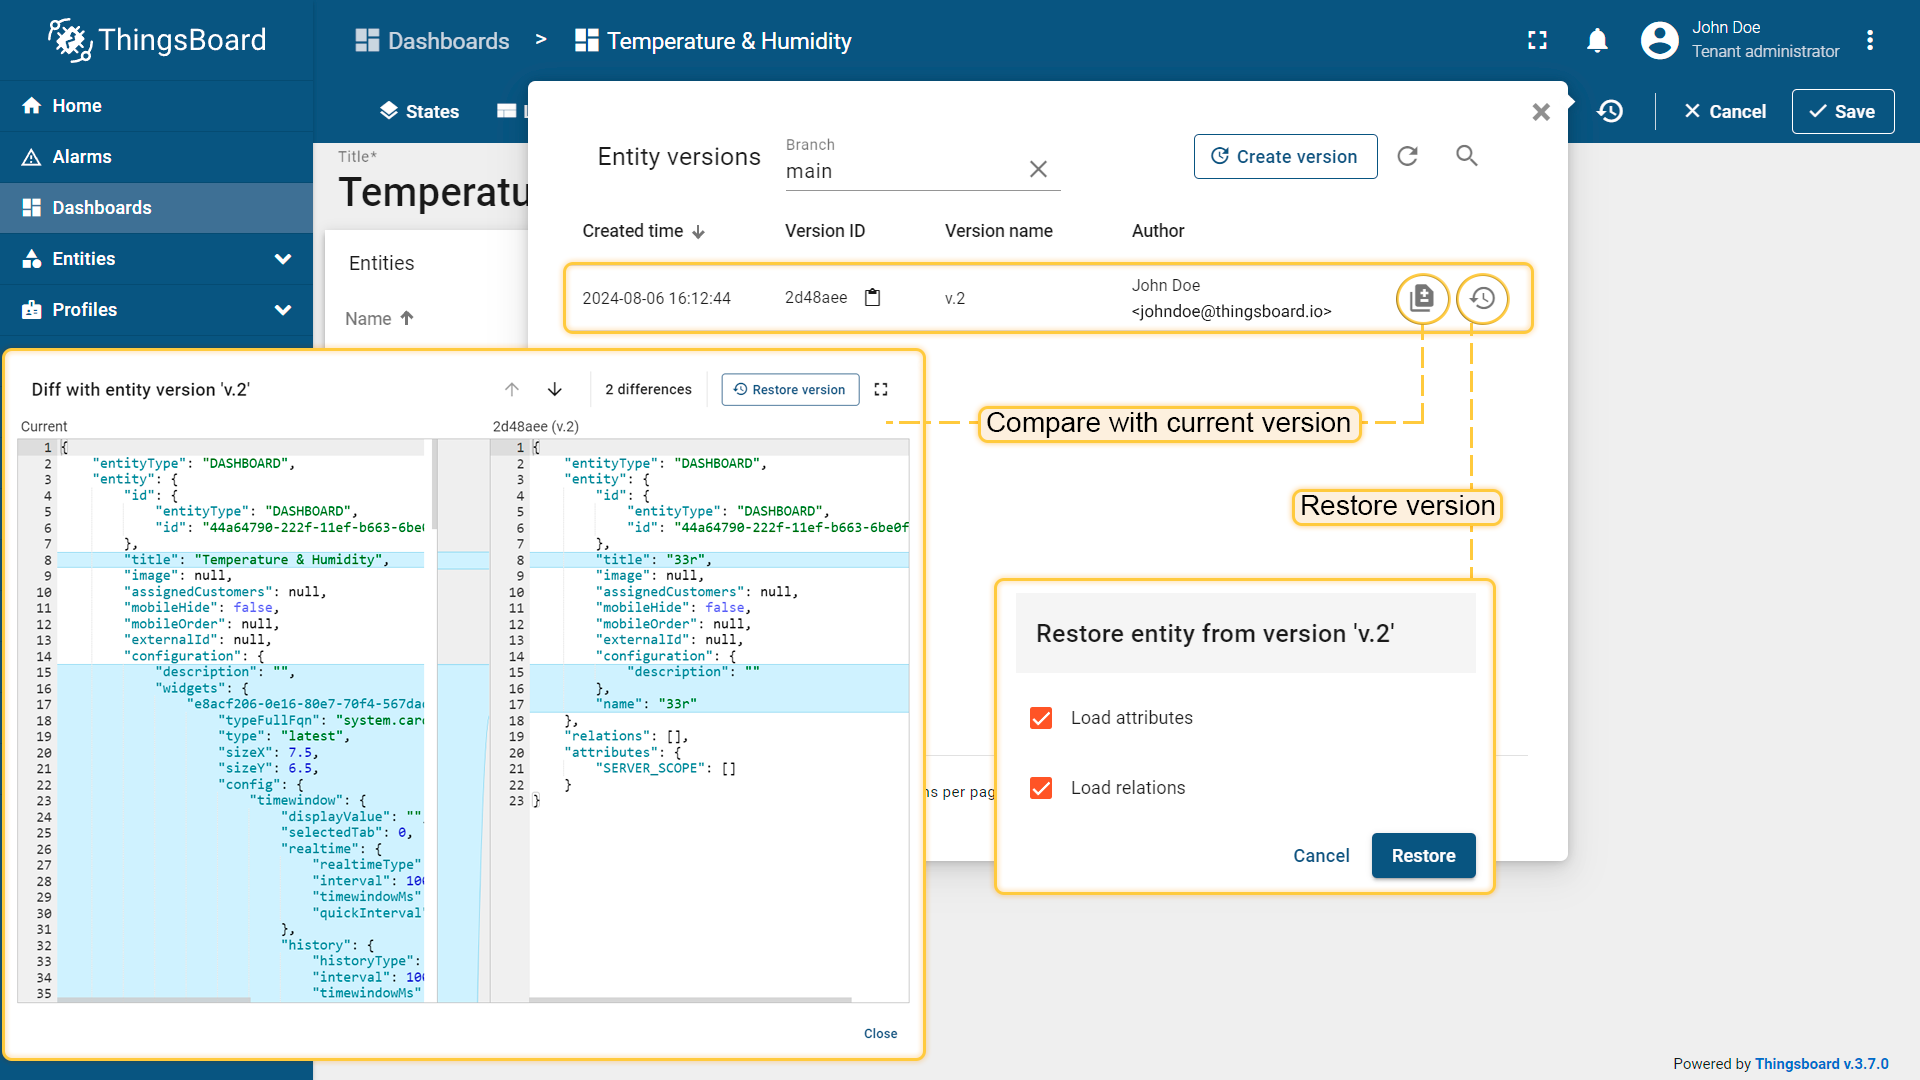Uncheck Load attributes checkbox
1920x1080 pixels.
1041,718
